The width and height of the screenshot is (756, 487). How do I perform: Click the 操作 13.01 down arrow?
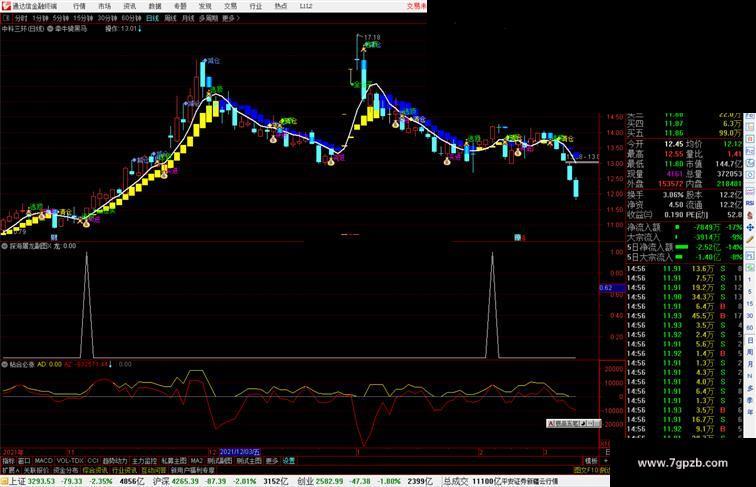point(140,29)
